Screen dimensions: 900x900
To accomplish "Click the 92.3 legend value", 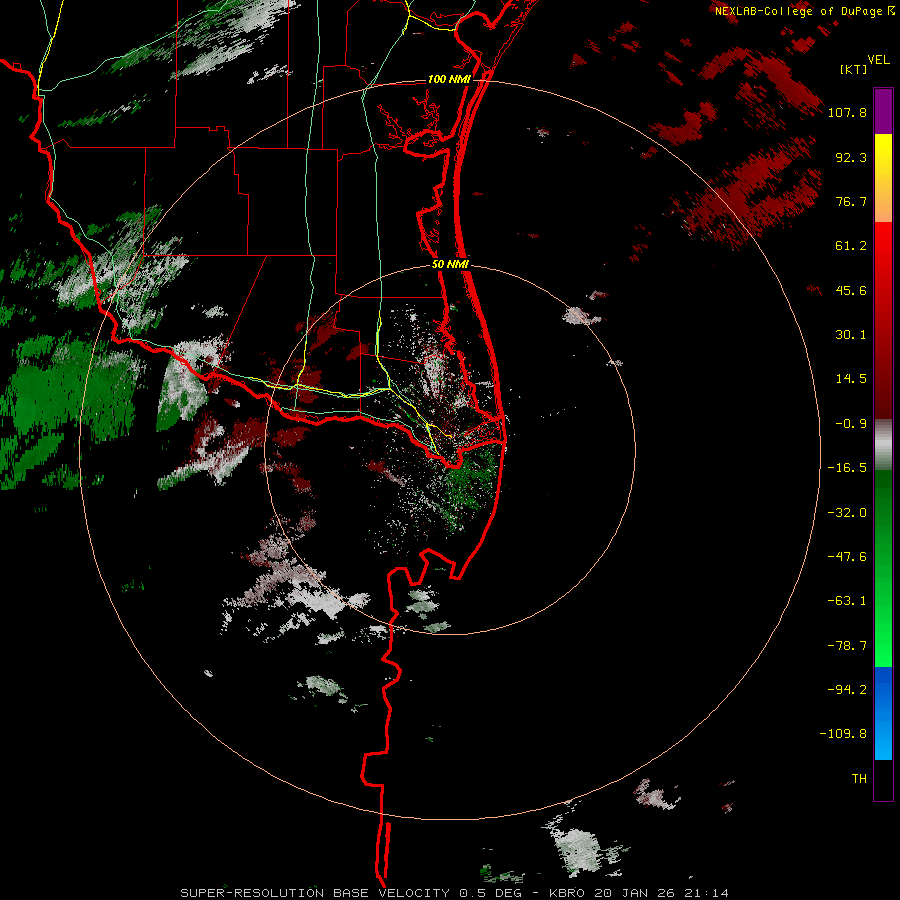I will pos(851,157).
